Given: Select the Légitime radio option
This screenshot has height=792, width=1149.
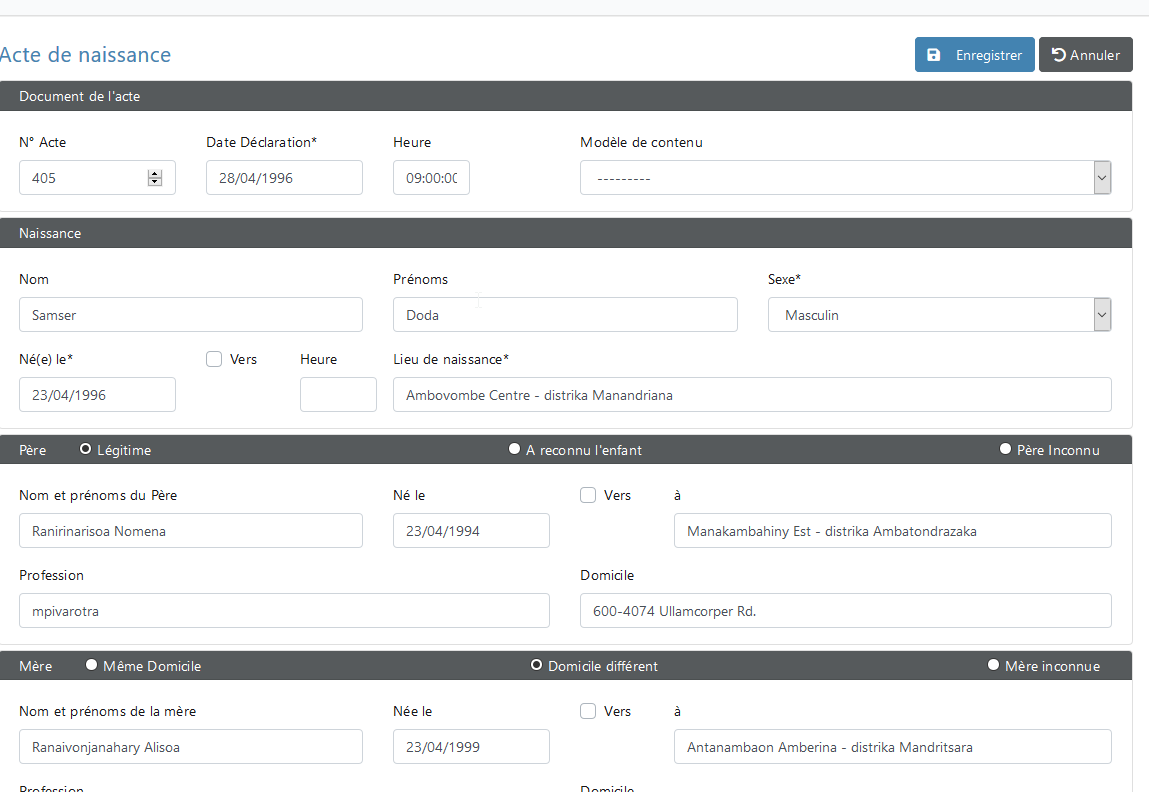Looking at the screenshot, I should click(x=86, y=449).
